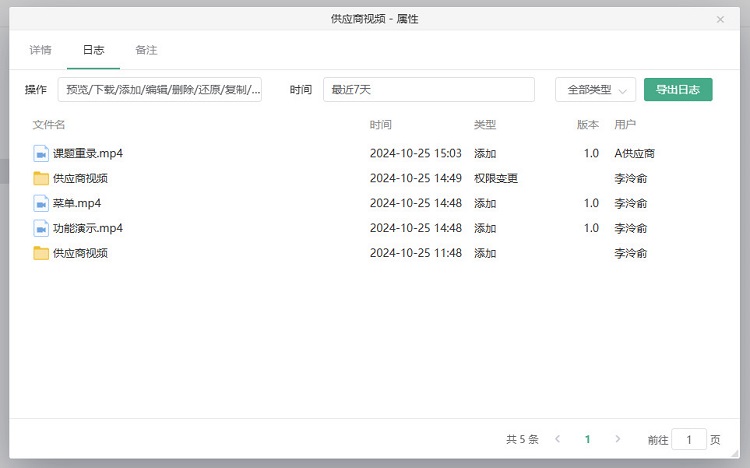The height and width of the screenshot is (468, 750).
Task: Go to the next page arrow
Action: click(x=618, y=439)
